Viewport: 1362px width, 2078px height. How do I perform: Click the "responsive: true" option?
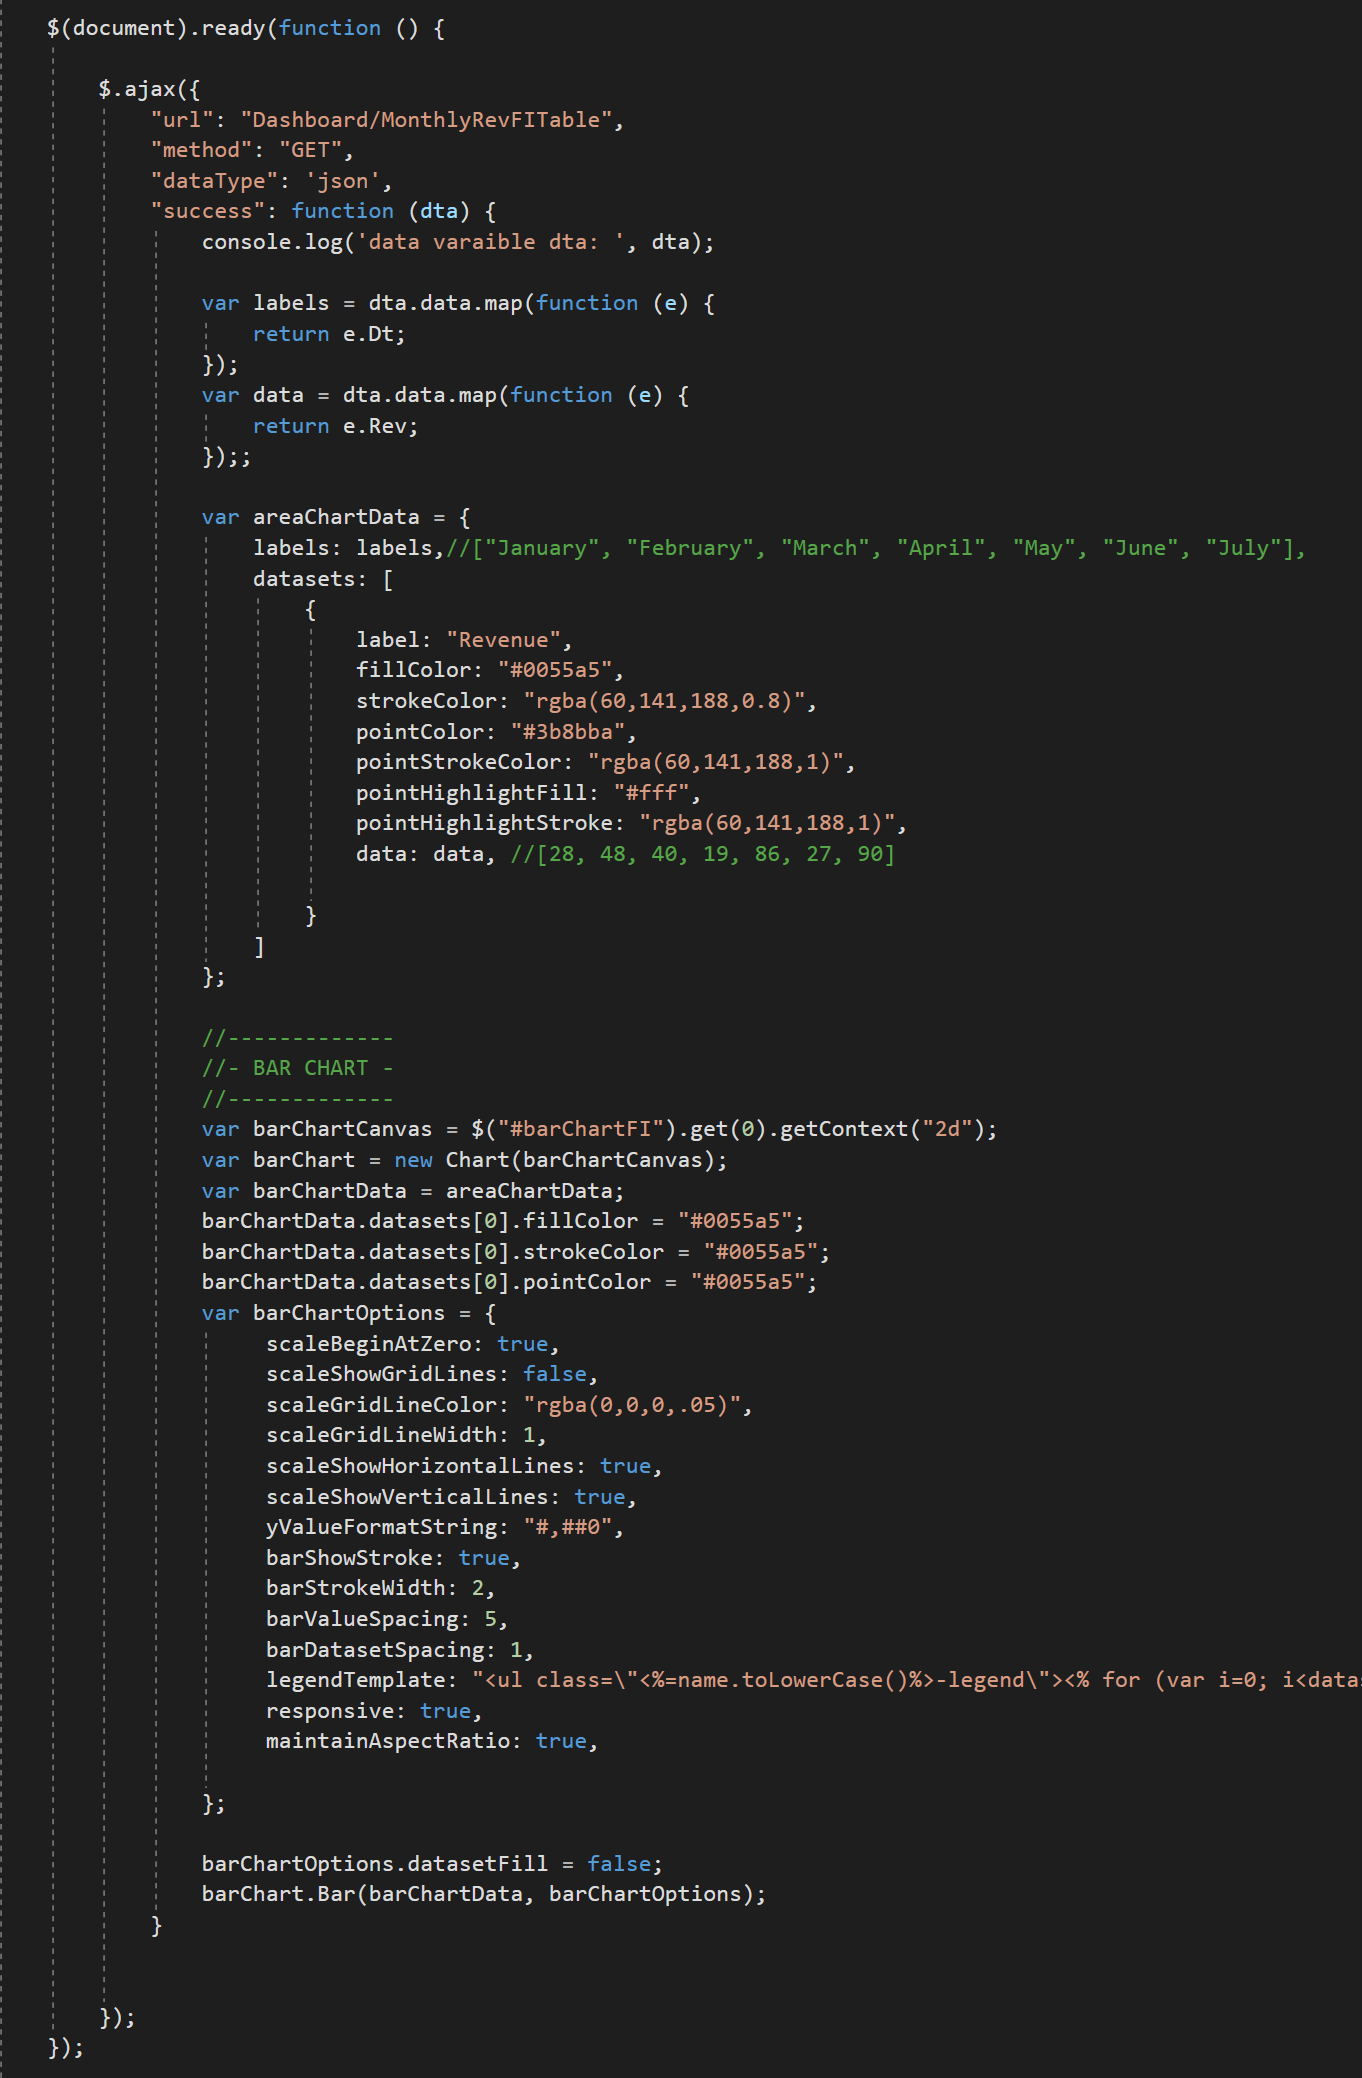tap(374, 1711)
